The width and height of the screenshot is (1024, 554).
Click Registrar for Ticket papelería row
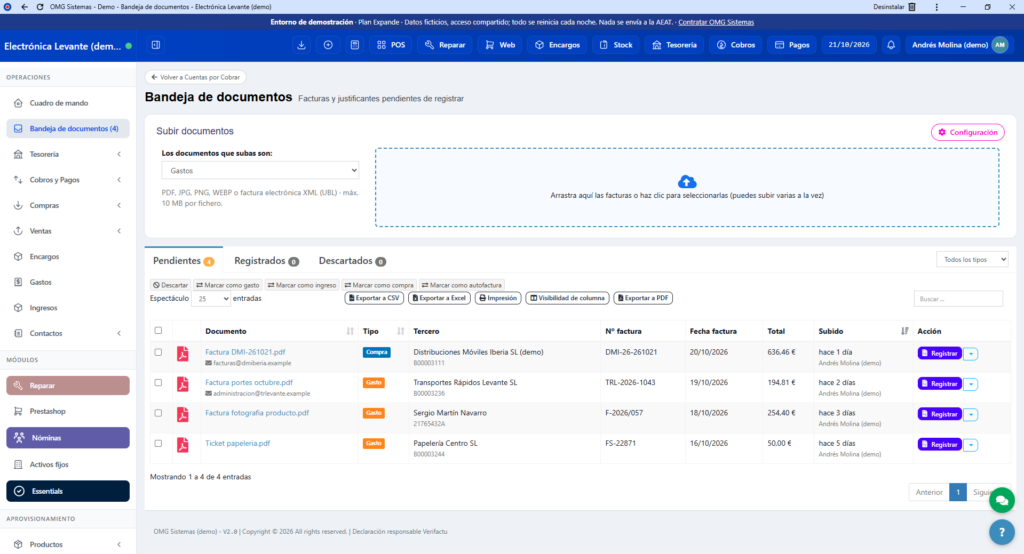pos(939,444)
